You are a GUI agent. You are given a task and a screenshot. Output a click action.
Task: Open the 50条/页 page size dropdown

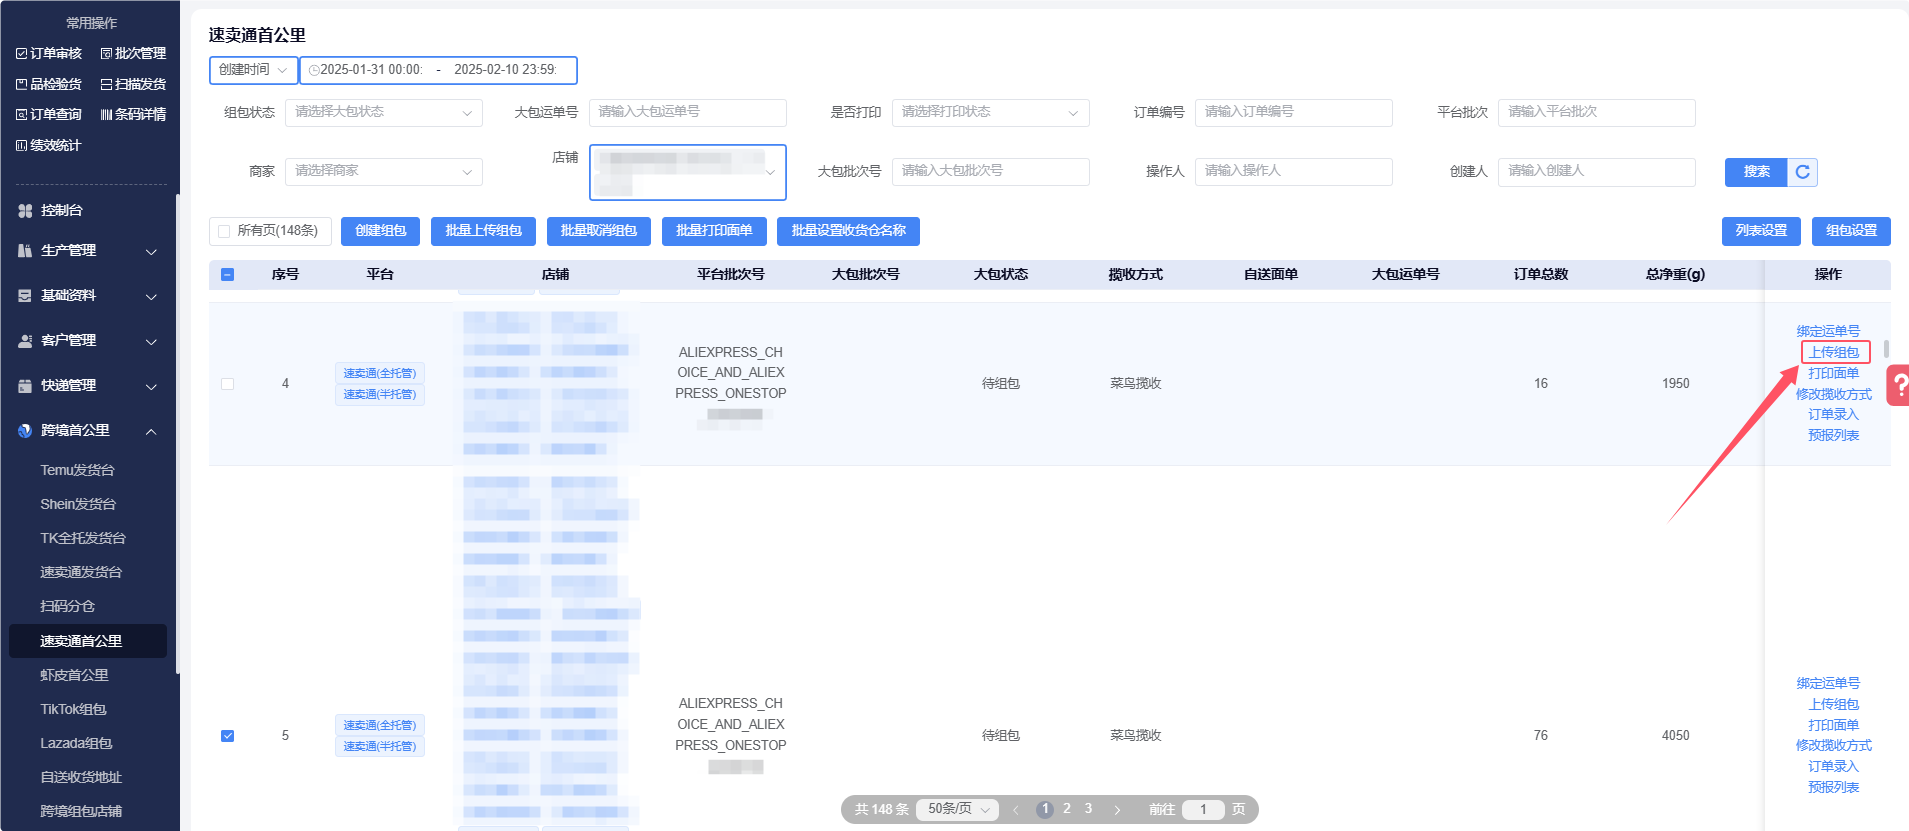click(x=958, y=810)
